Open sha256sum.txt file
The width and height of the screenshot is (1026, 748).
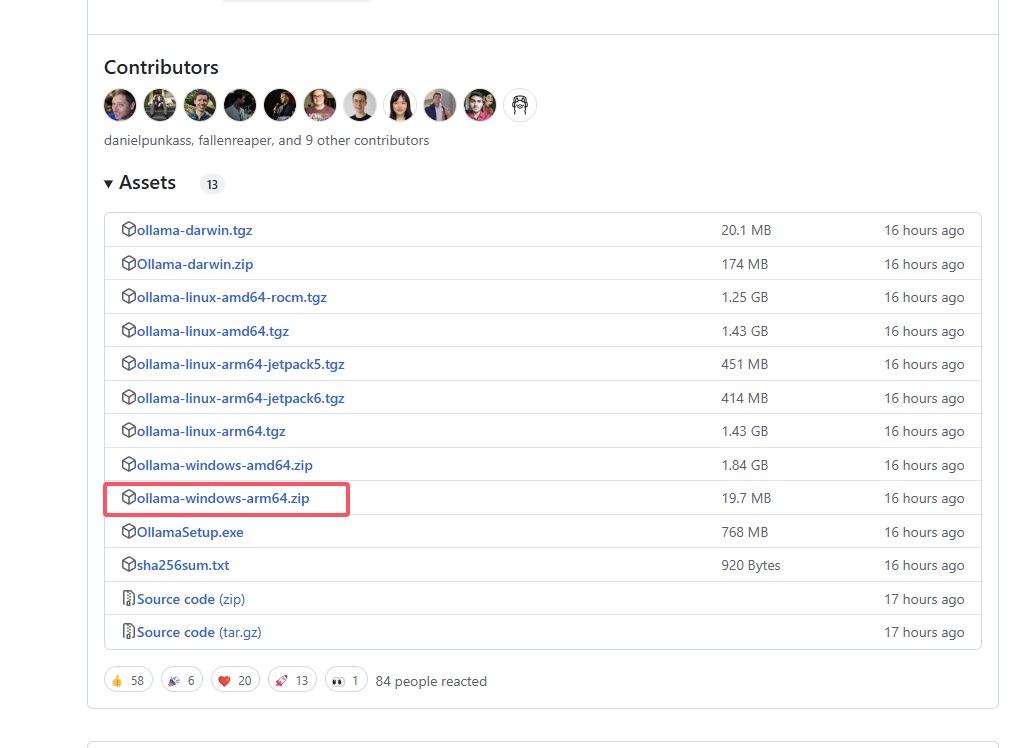(183, 565)
